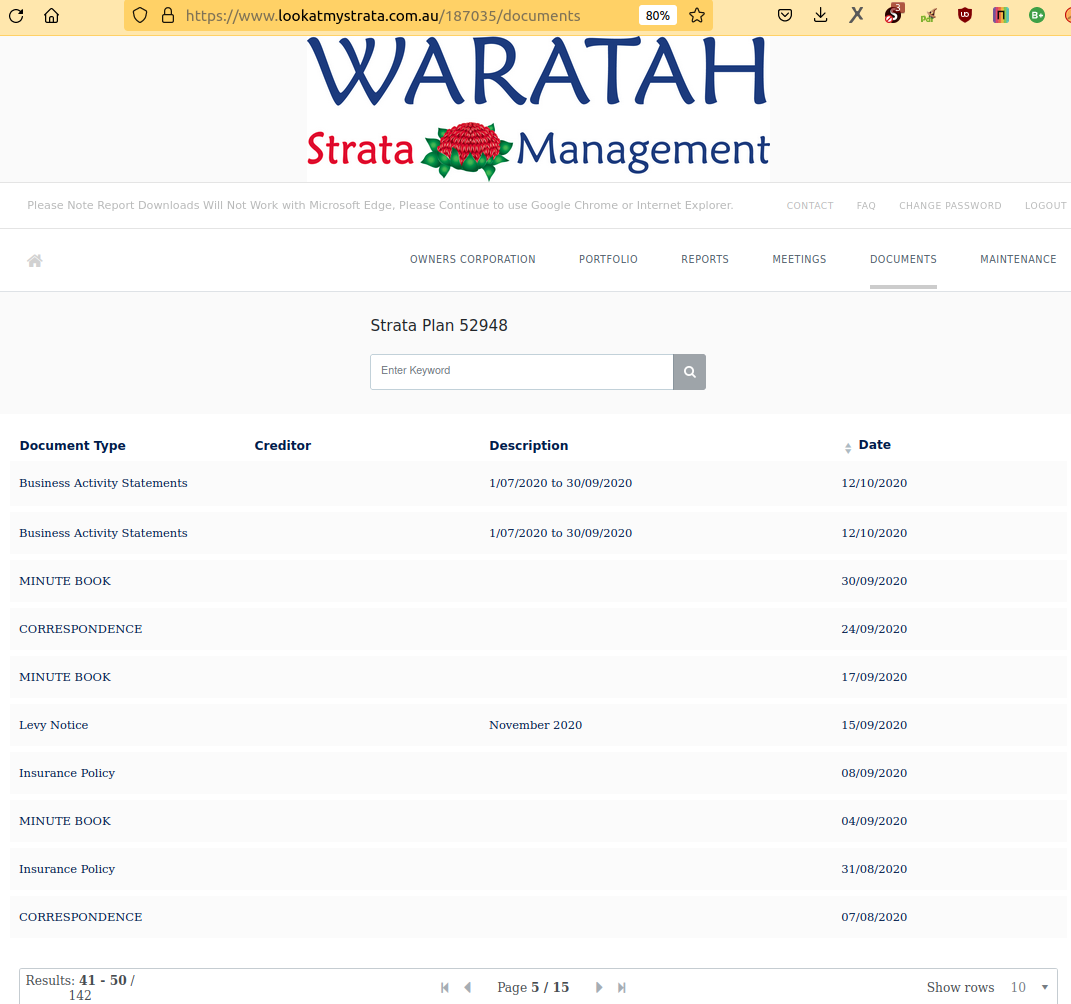
Task: Open the PORTFOLIO menu
Action: click(x=608, y=260)
